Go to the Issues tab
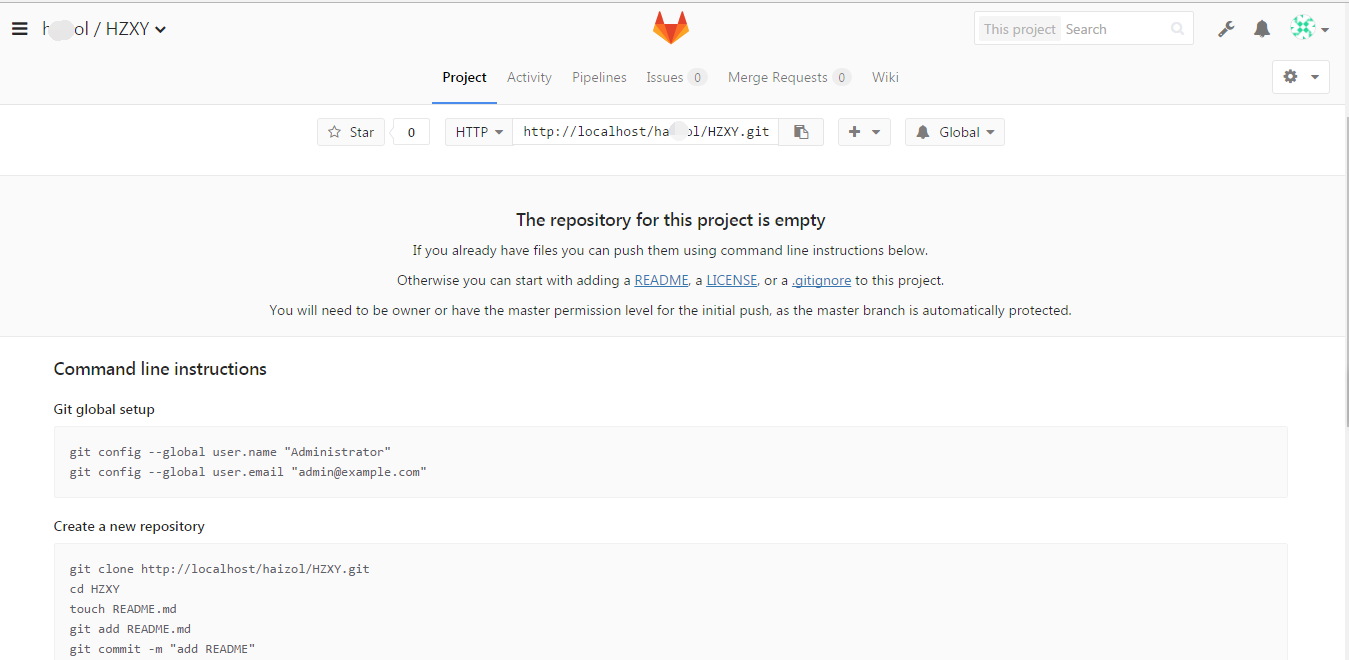The height and width of the screenshot is (660, 1349). tap(676, 77)
